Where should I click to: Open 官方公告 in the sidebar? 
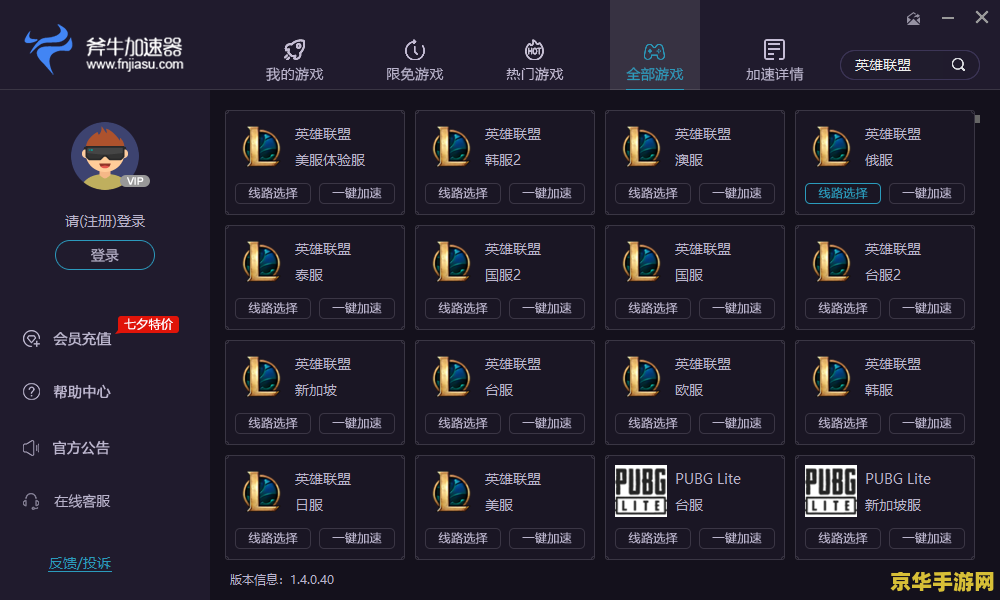[66, 448]
